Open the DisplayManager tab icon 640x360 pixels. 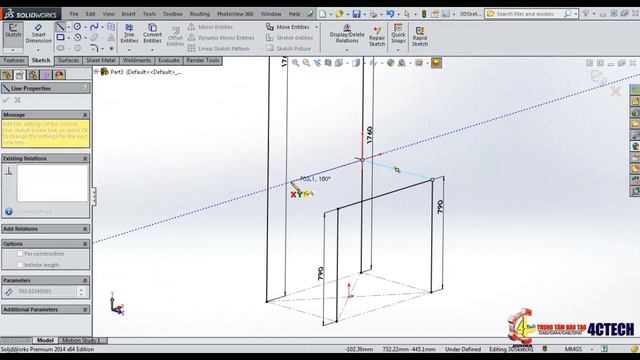pyautogui.click(x=60, y=75)
